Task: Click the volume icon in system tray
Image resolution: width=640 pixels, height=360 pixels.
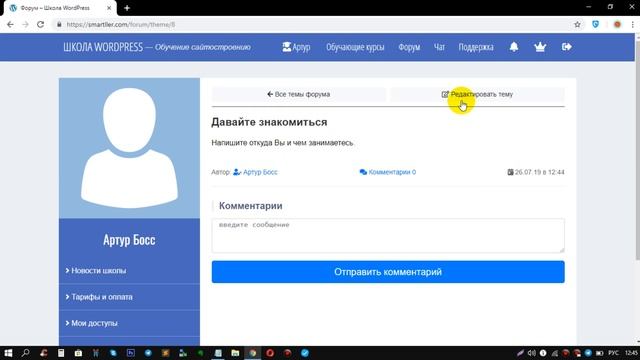Action: tap(531, 353)
